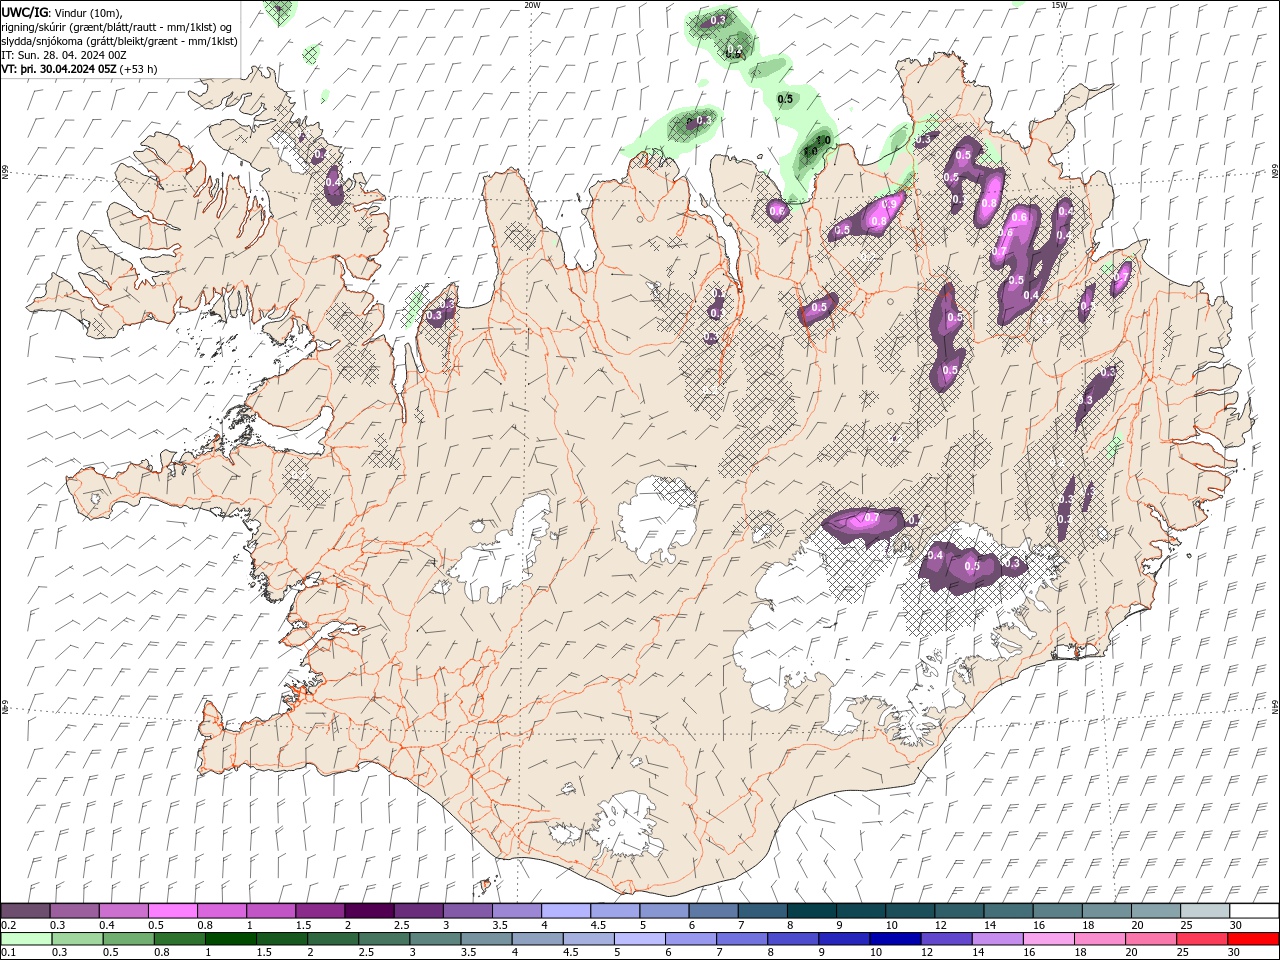This screenshot has width=1280, height=960.
Task: Click the darkest purple snow swatch labeled 2
Action: (369, 911)
